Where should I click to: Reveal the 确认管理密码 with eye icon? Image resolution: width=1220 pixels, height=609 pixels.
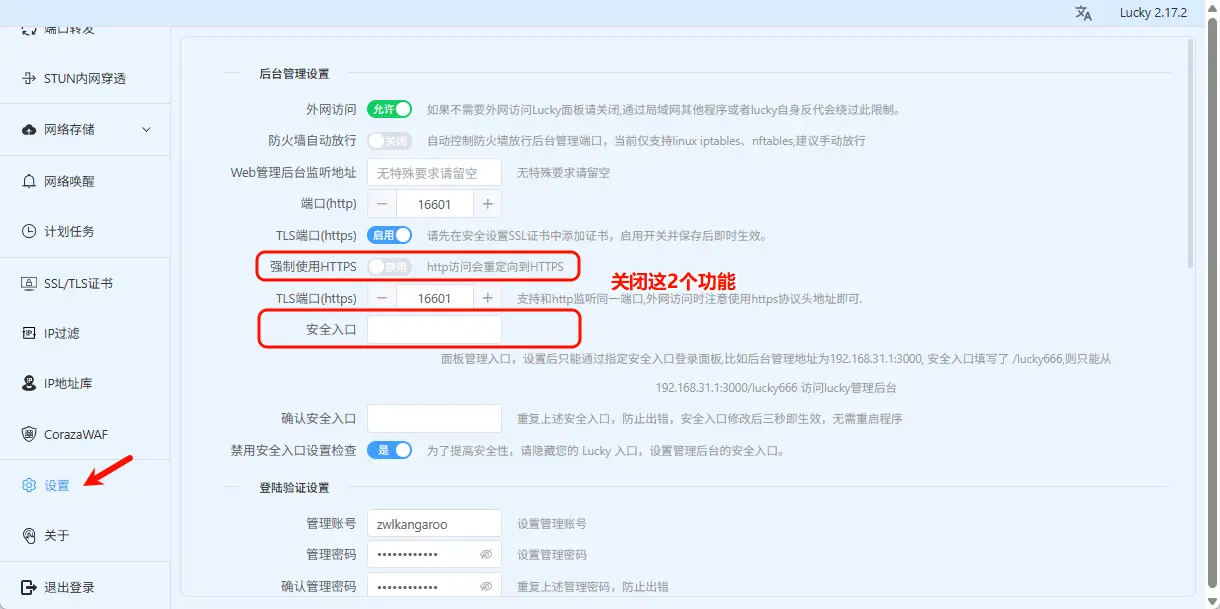coord(486,586)
